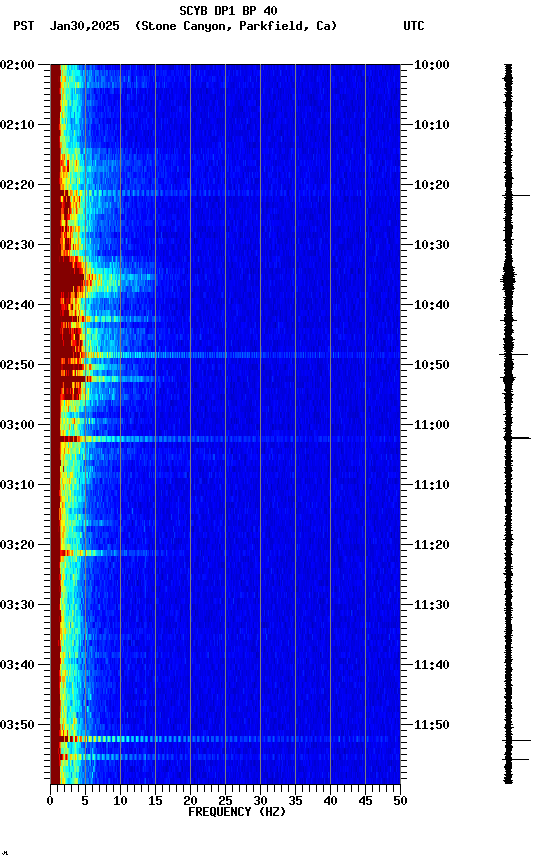Image resolution: width=552 pixels, height=864 pixels.
Task: Click the 11:00 UTC time label
Action: pyautogui.click(x=432, y=425)
